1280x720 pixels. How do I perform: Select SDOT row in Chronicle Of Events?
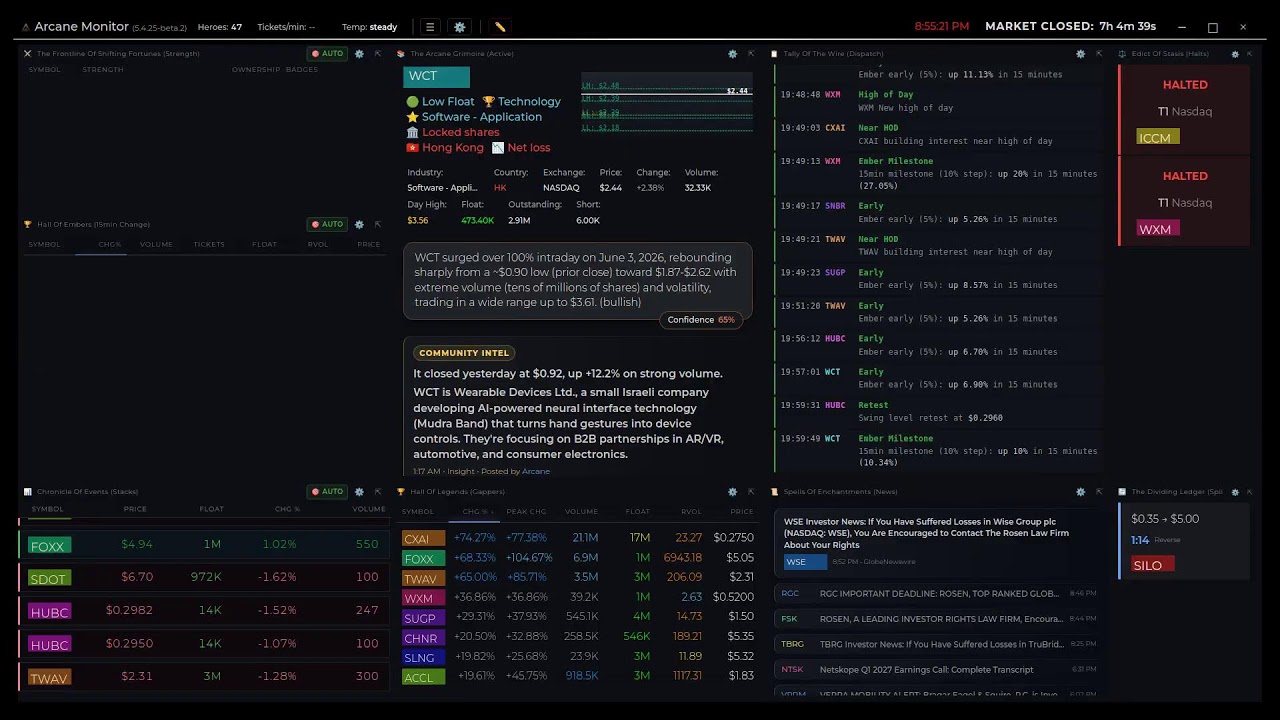pos(203,578)
